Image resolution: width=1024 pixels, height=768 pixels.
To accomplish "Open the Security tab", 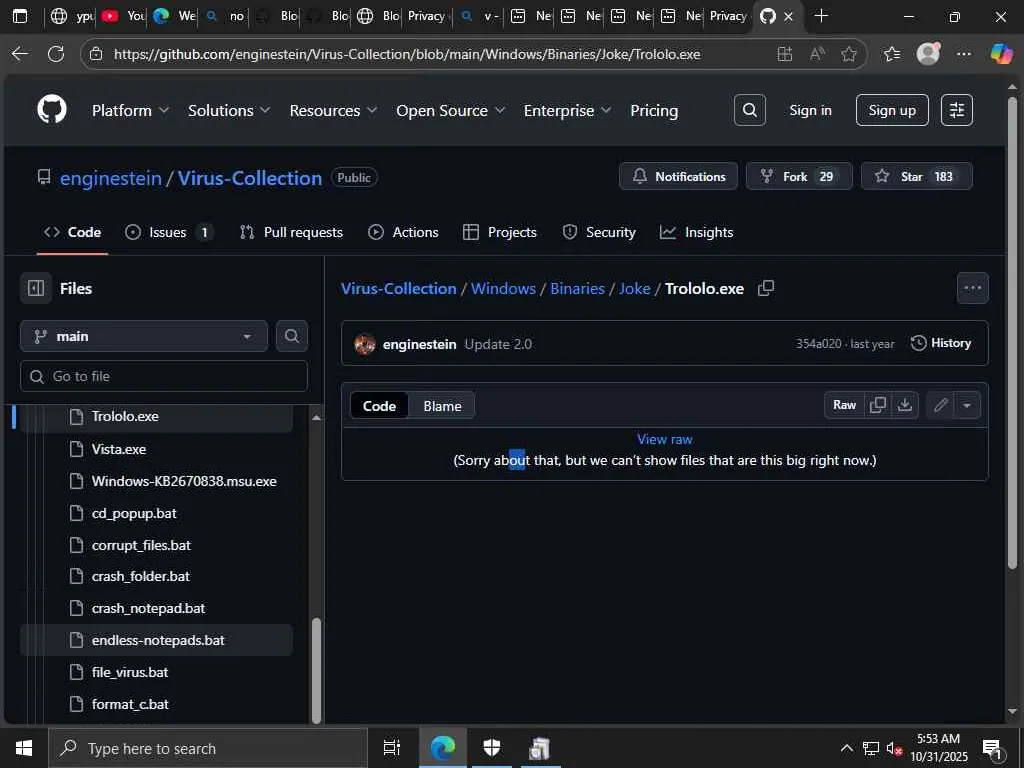I will [599, 232].
